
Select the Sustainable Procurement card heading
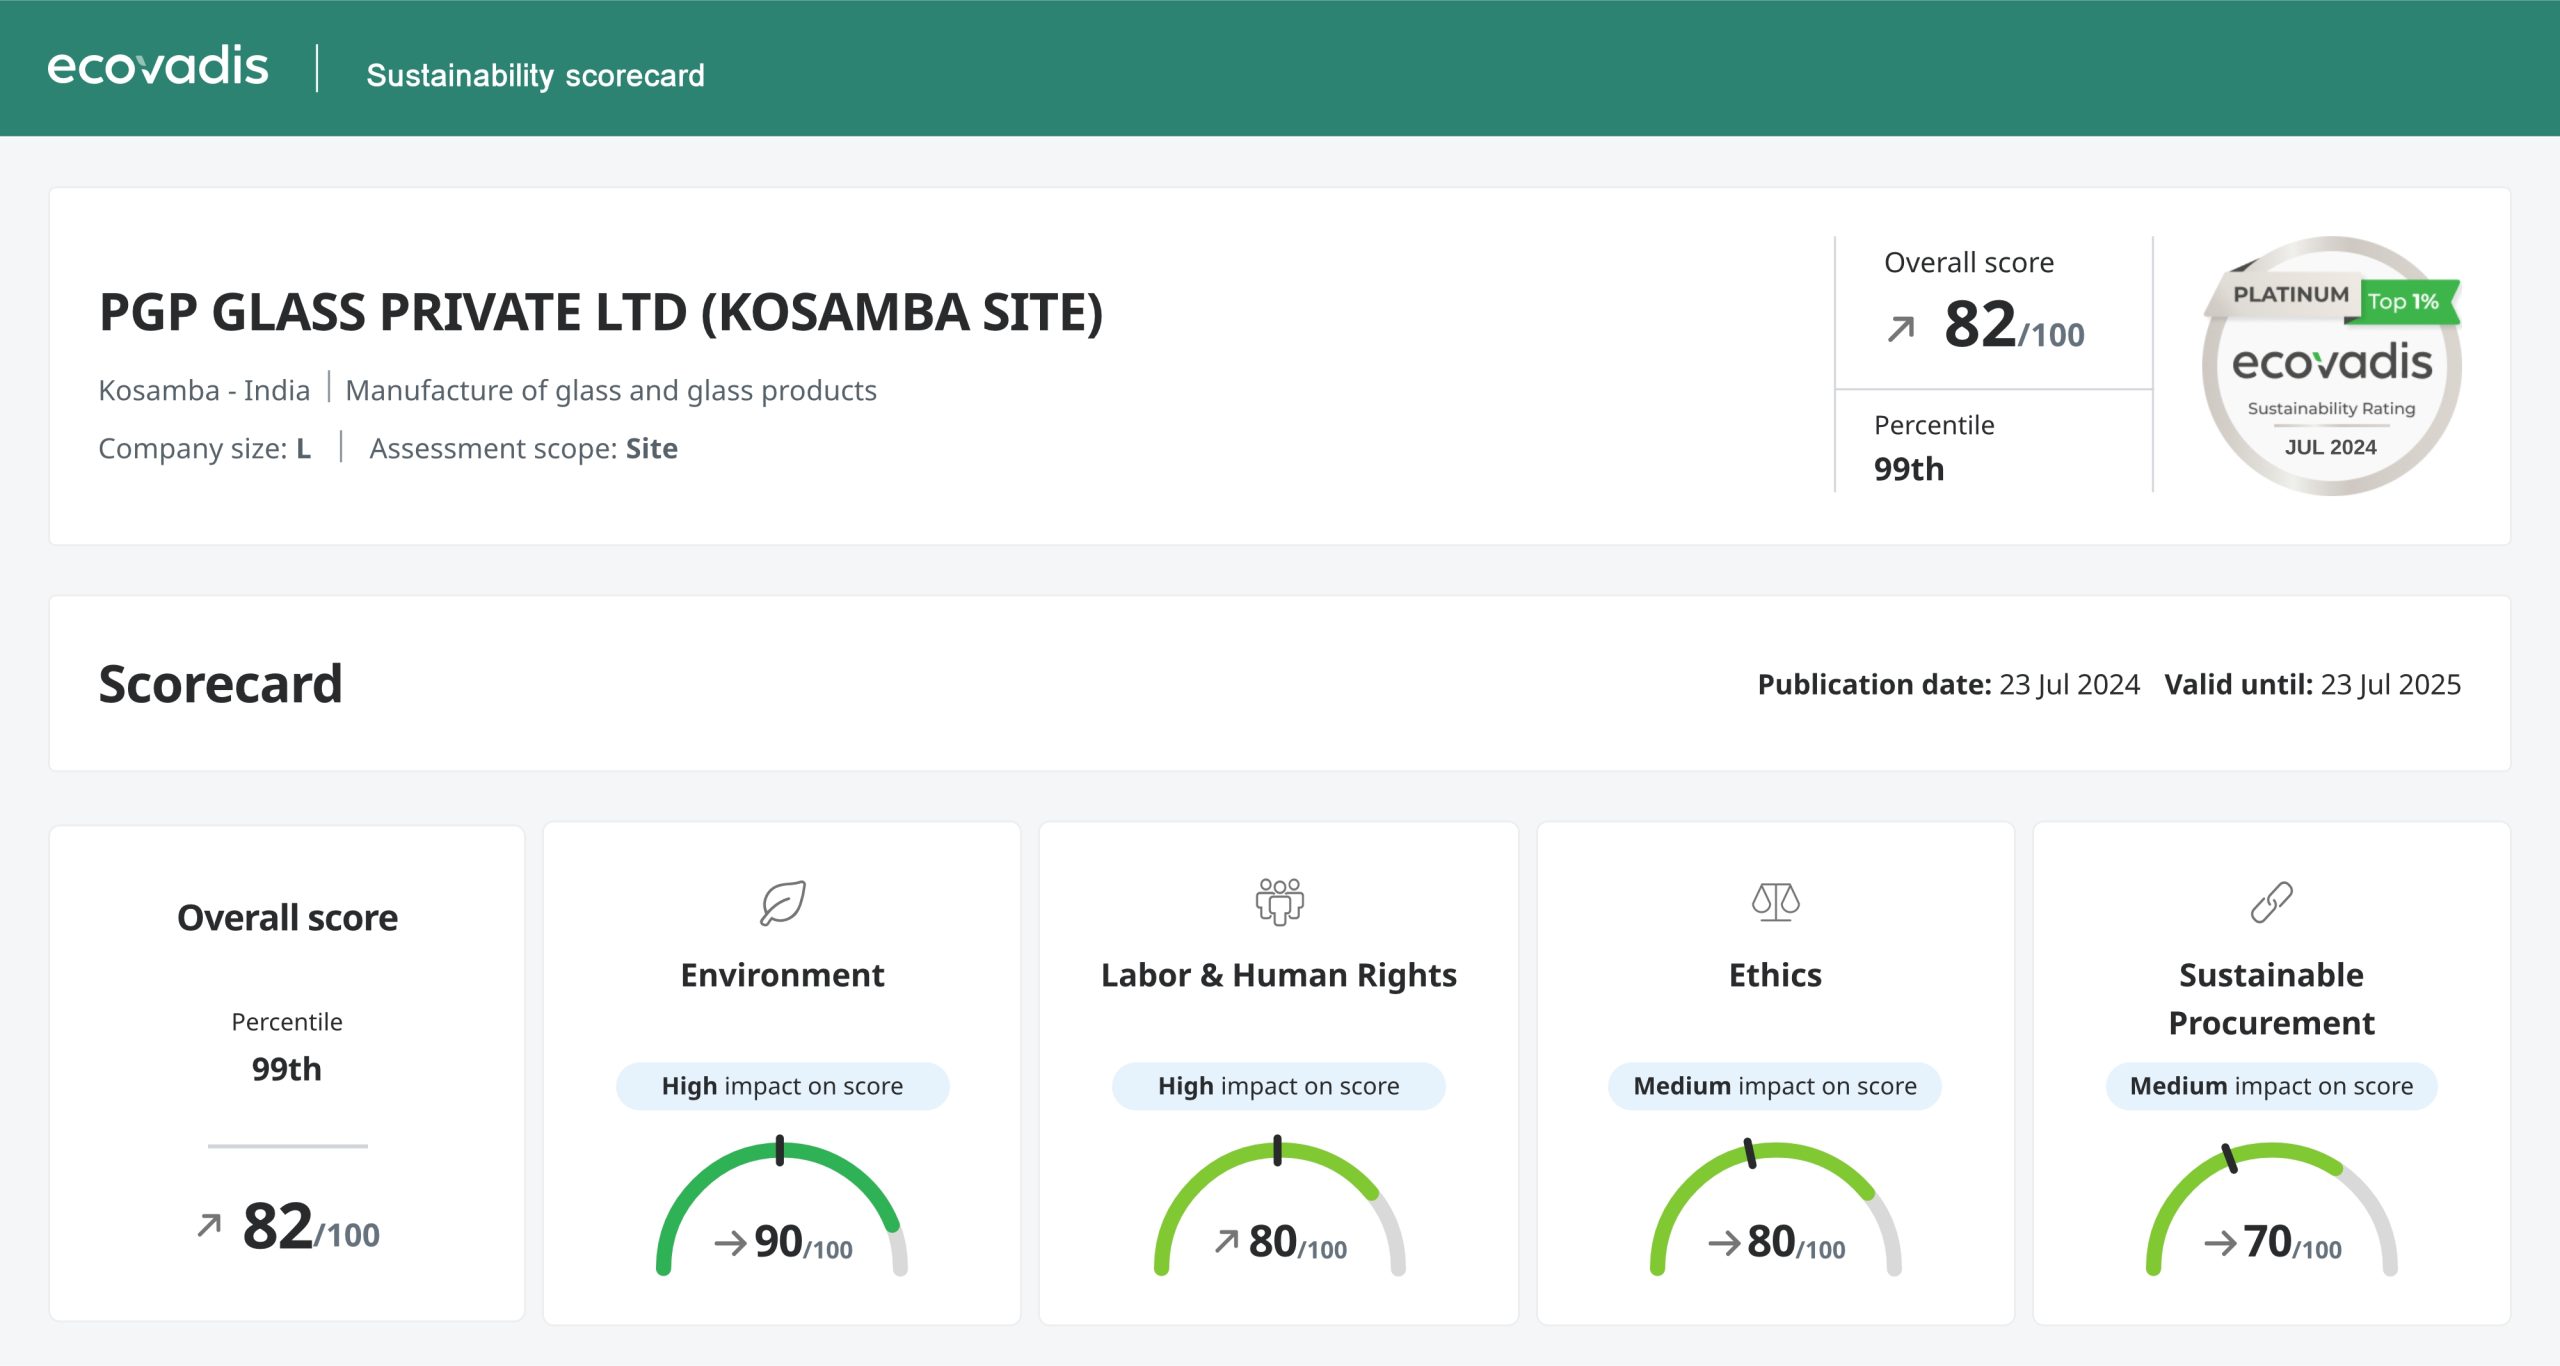[2271, 999]
